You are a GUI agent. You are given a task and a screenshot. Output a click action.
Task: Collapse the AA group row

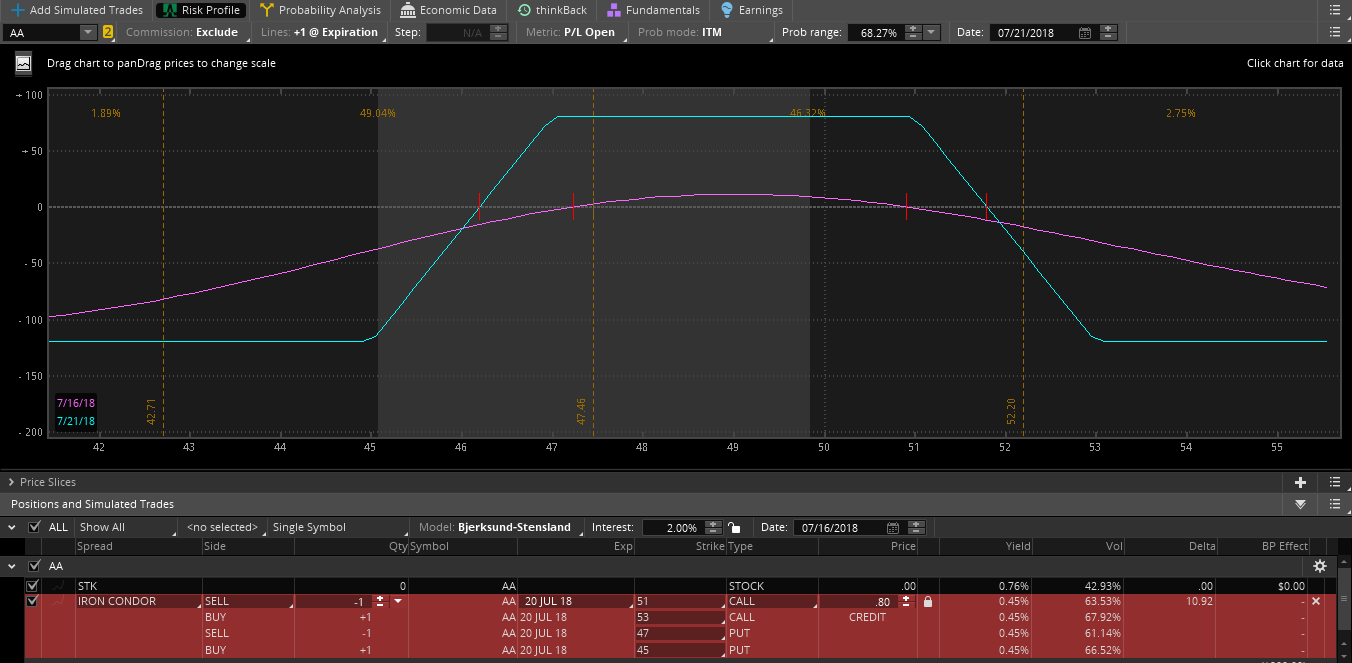click(x=12, y=566)
